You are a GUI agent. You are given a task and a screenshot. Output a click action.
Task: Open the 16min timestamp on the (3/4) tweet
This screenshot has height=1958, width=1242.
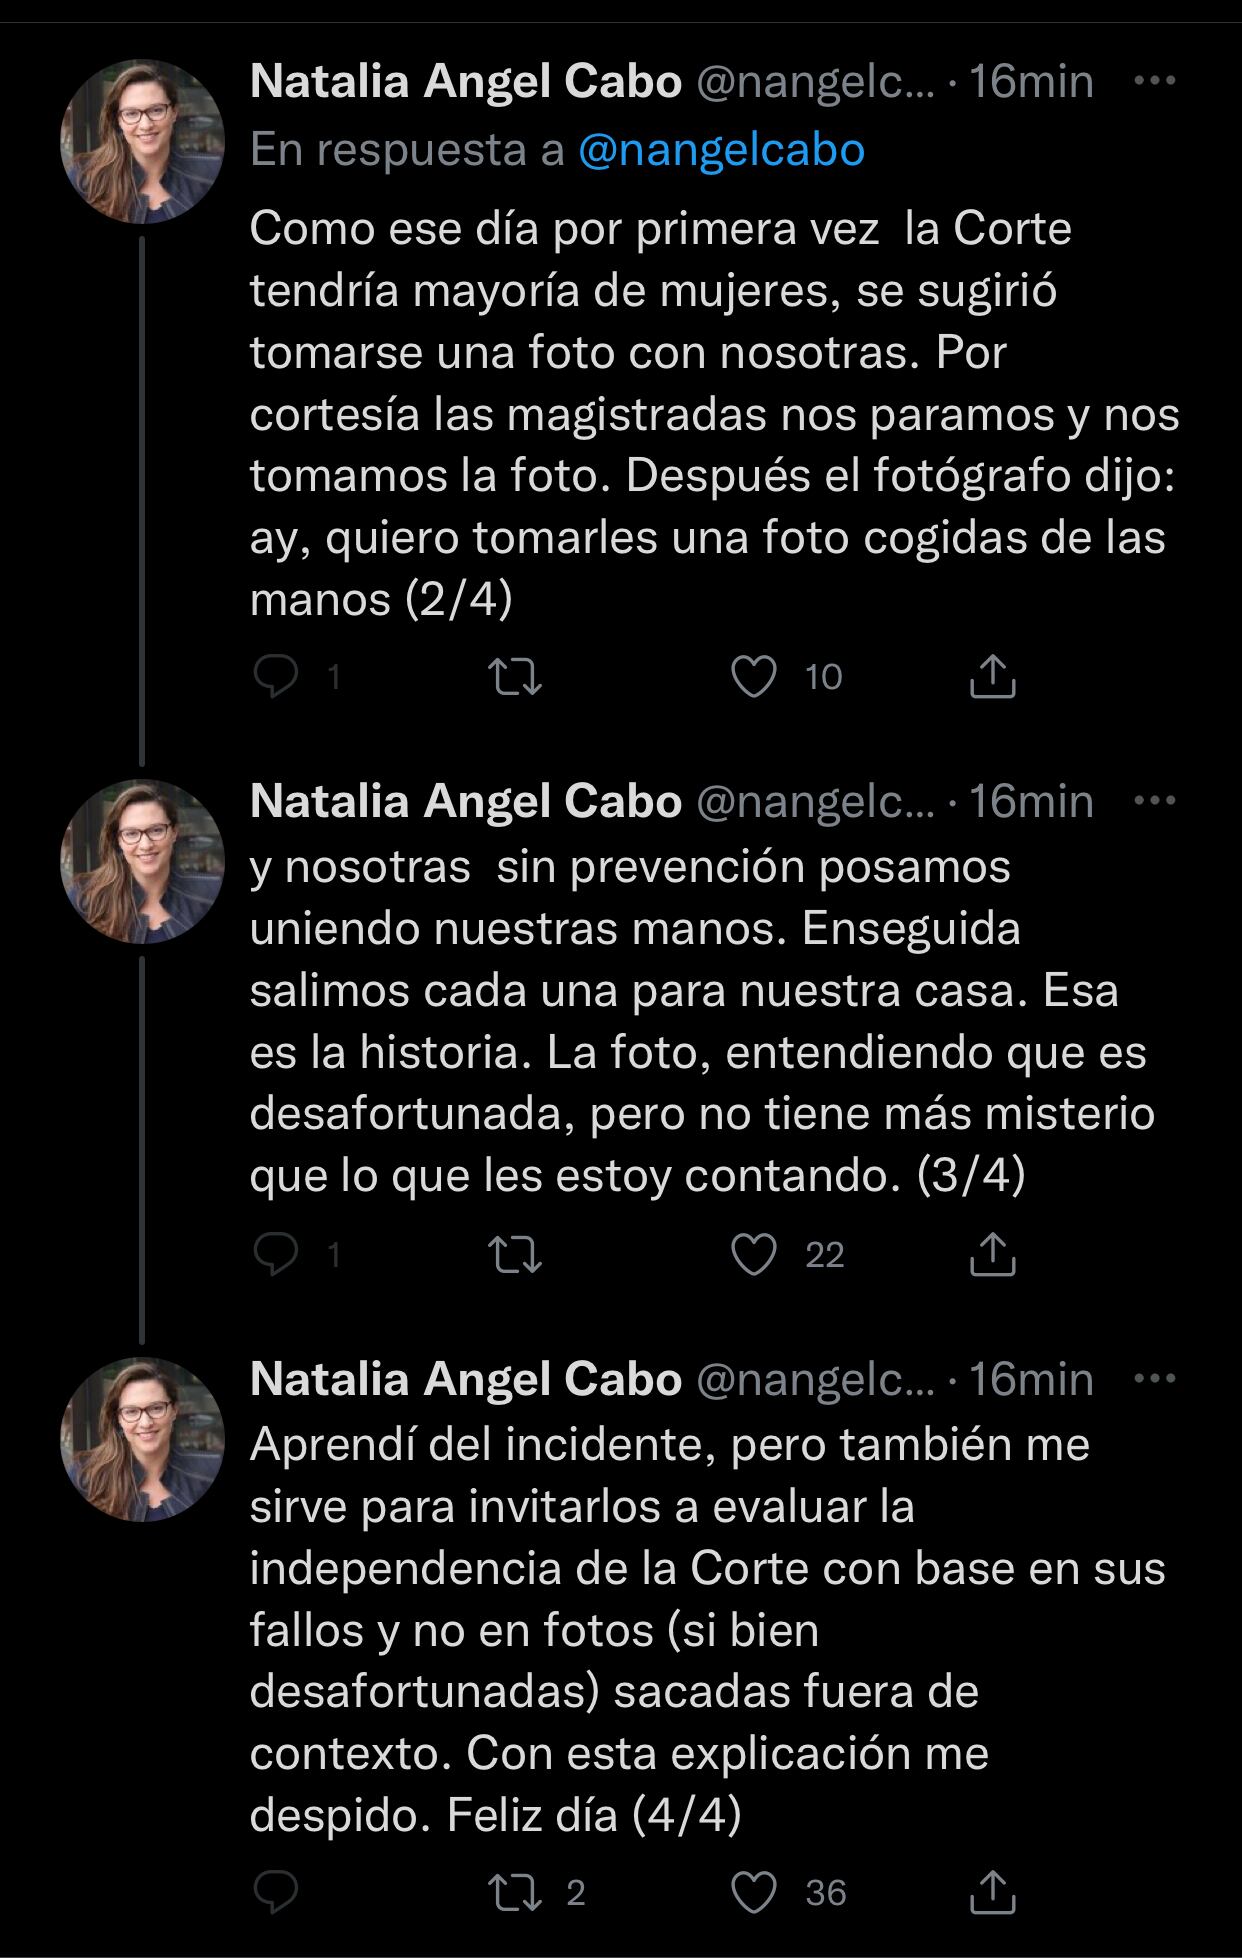click(x=1031, y=801)
